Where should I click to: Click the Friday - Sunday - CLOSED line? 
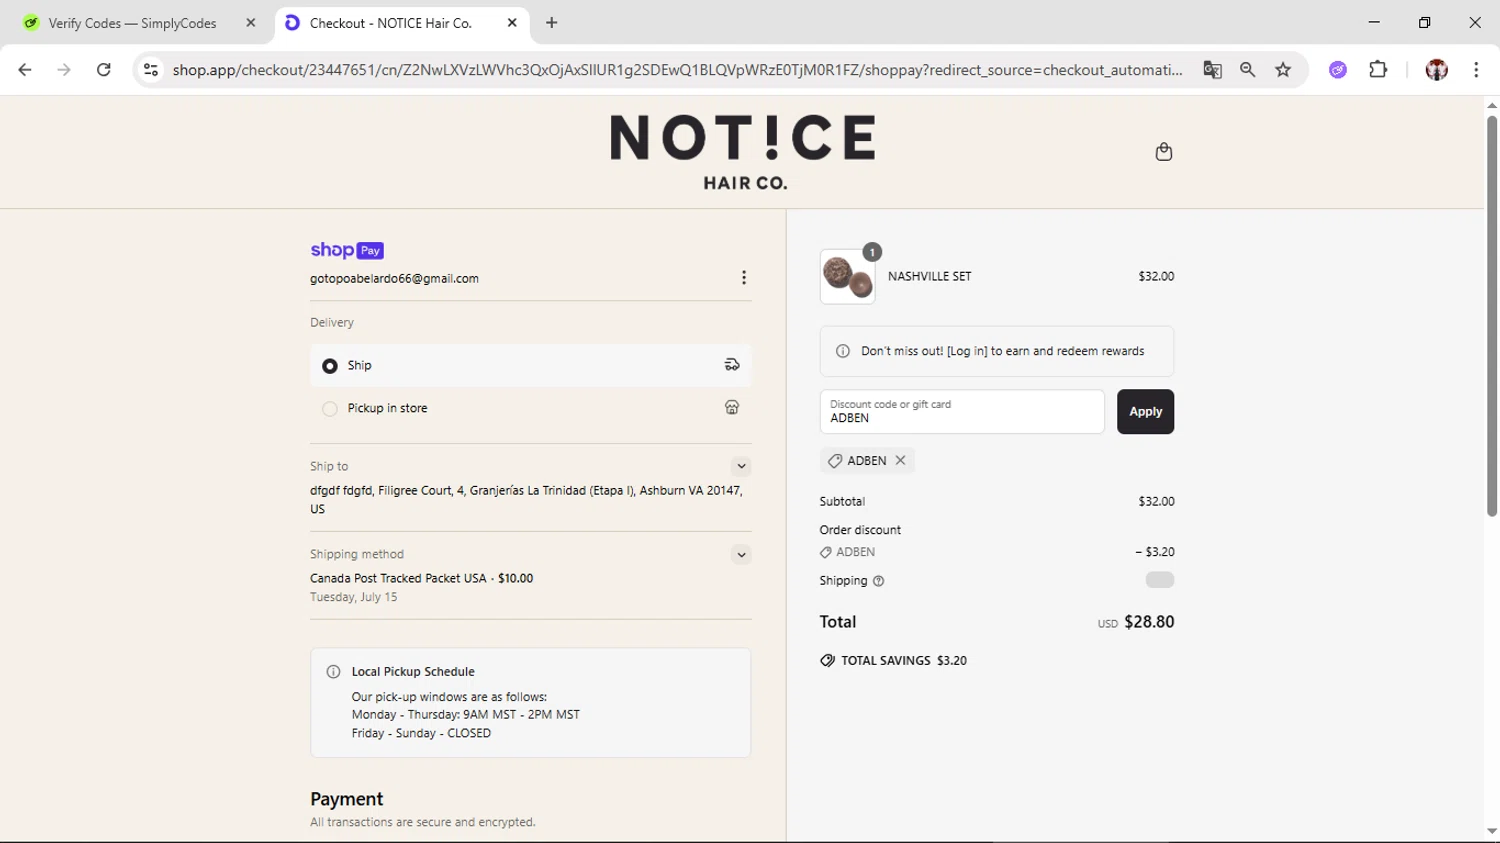pyautogui.click(x=421, y=733)
